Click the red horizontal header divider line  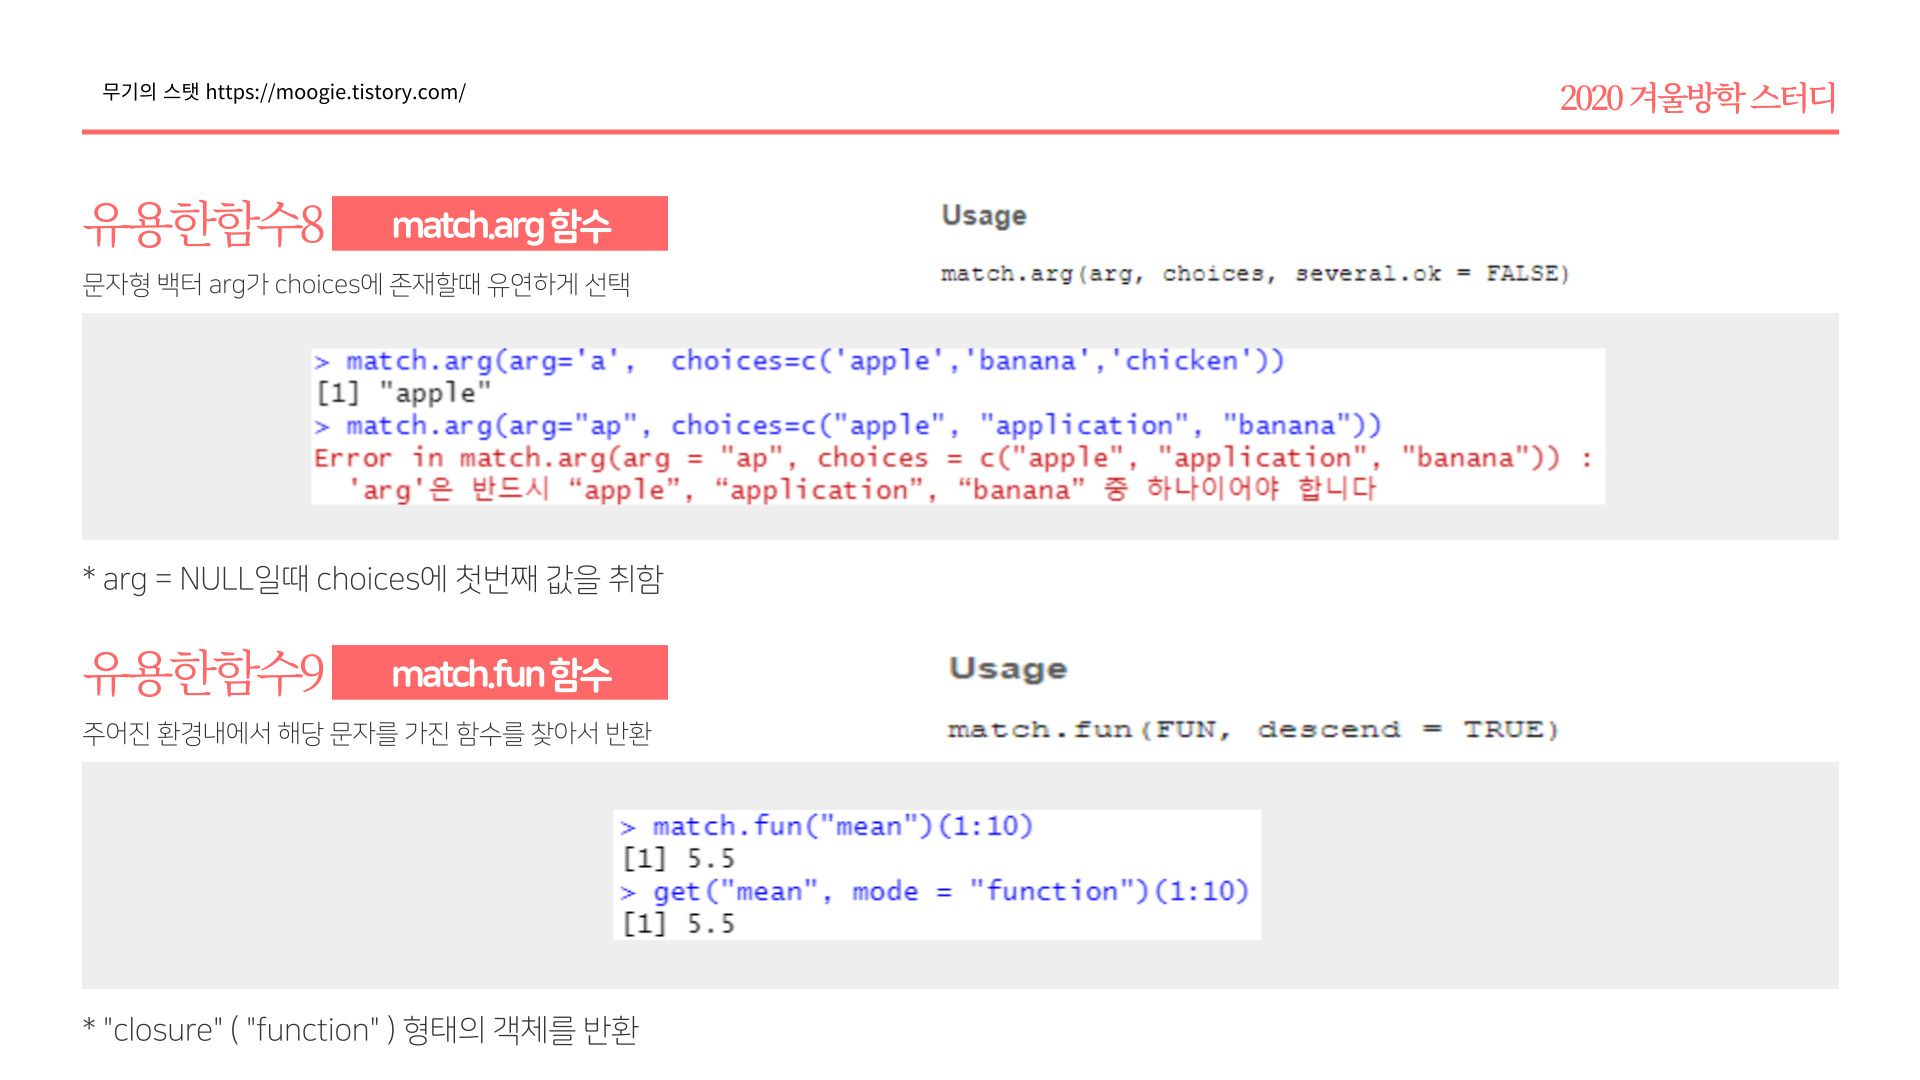[x=960, y=131]
